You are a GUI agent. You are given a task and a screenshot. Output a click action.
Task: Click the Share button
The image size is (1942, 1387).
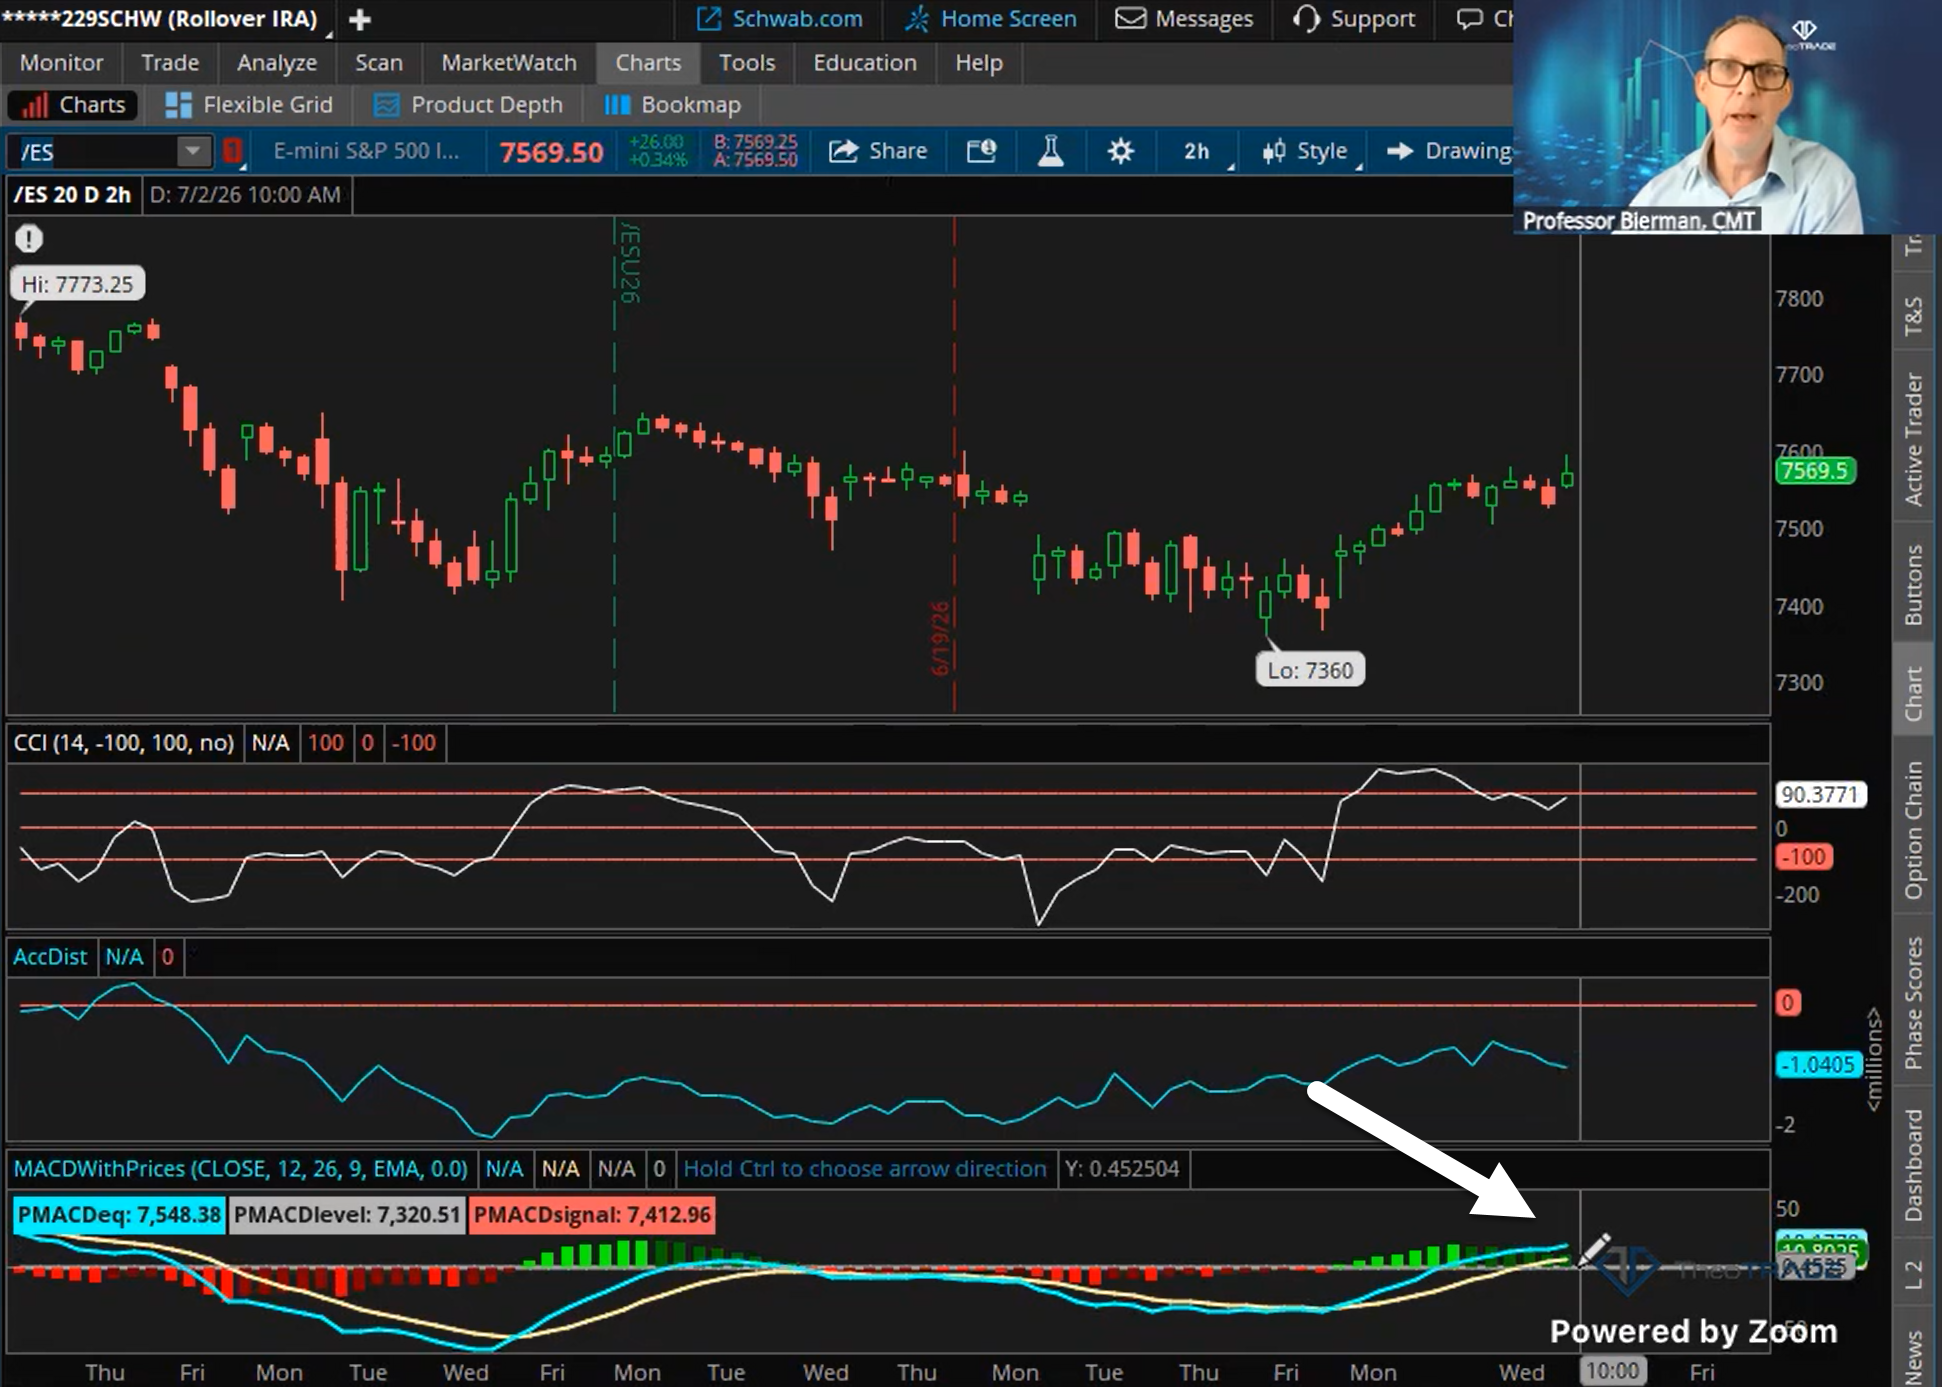click(878, 151)
